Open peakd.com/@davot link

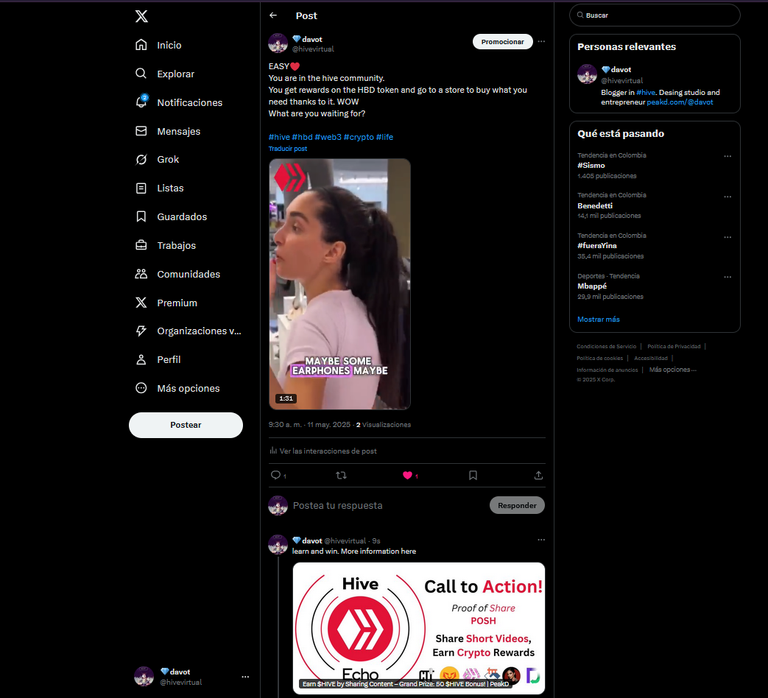(x=680, y=102)
